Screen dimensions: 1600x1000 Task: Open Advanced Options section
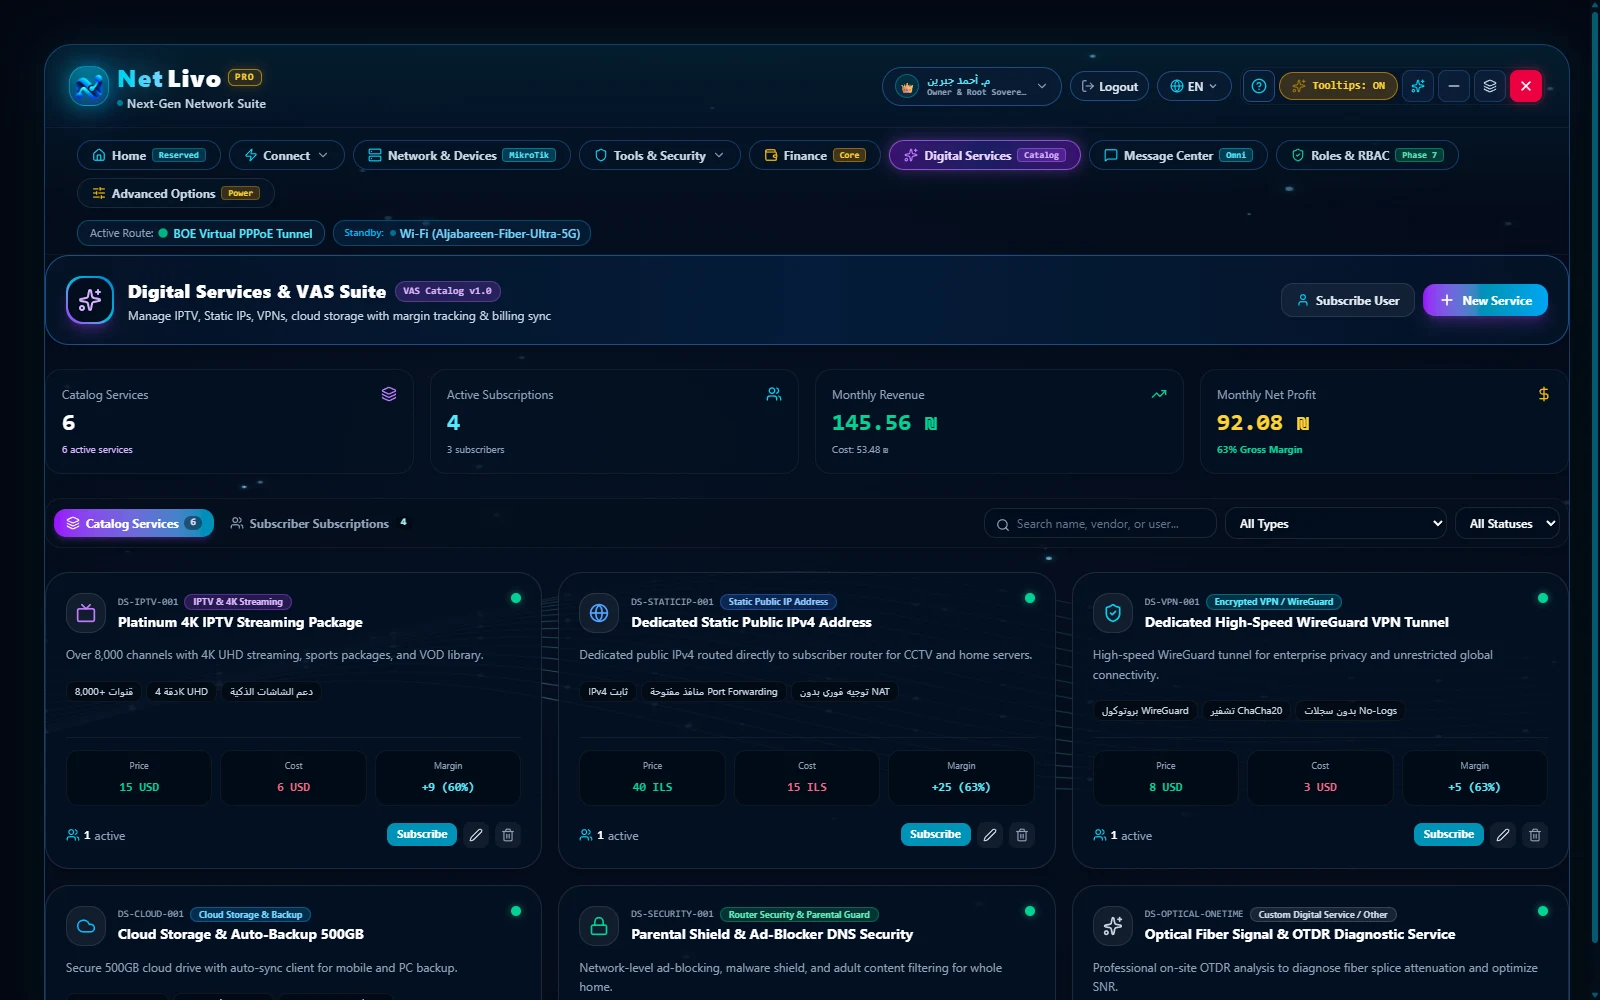[x=176, y=193]
